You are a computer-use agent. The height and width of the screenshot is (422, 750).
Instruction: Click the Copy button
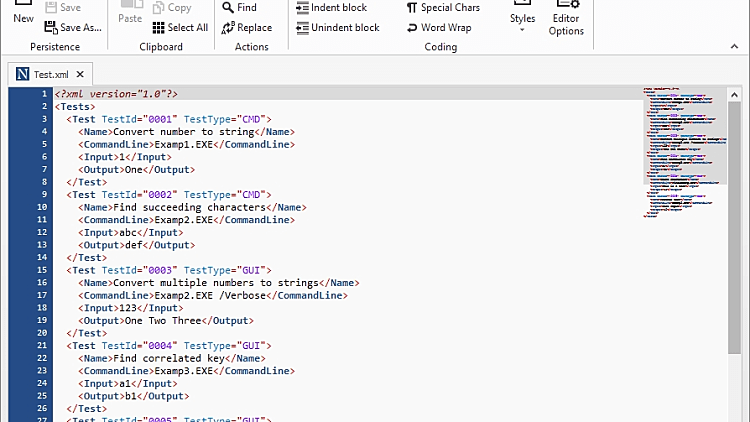(171, 7)
